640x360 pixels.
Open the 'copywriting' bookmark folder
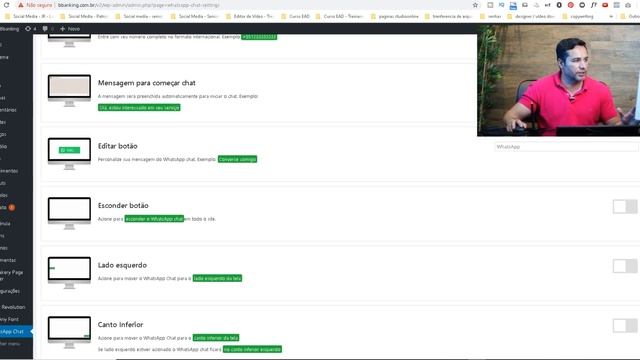tap(578, 16)
